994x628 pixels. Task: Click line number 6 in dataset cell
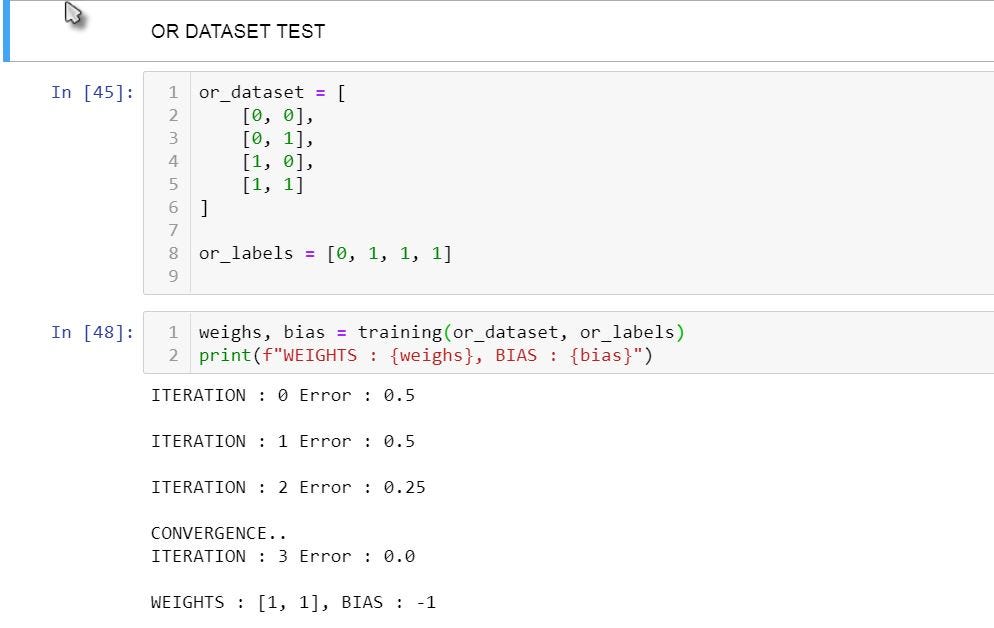pyautogui.click(x=173, y=207)
